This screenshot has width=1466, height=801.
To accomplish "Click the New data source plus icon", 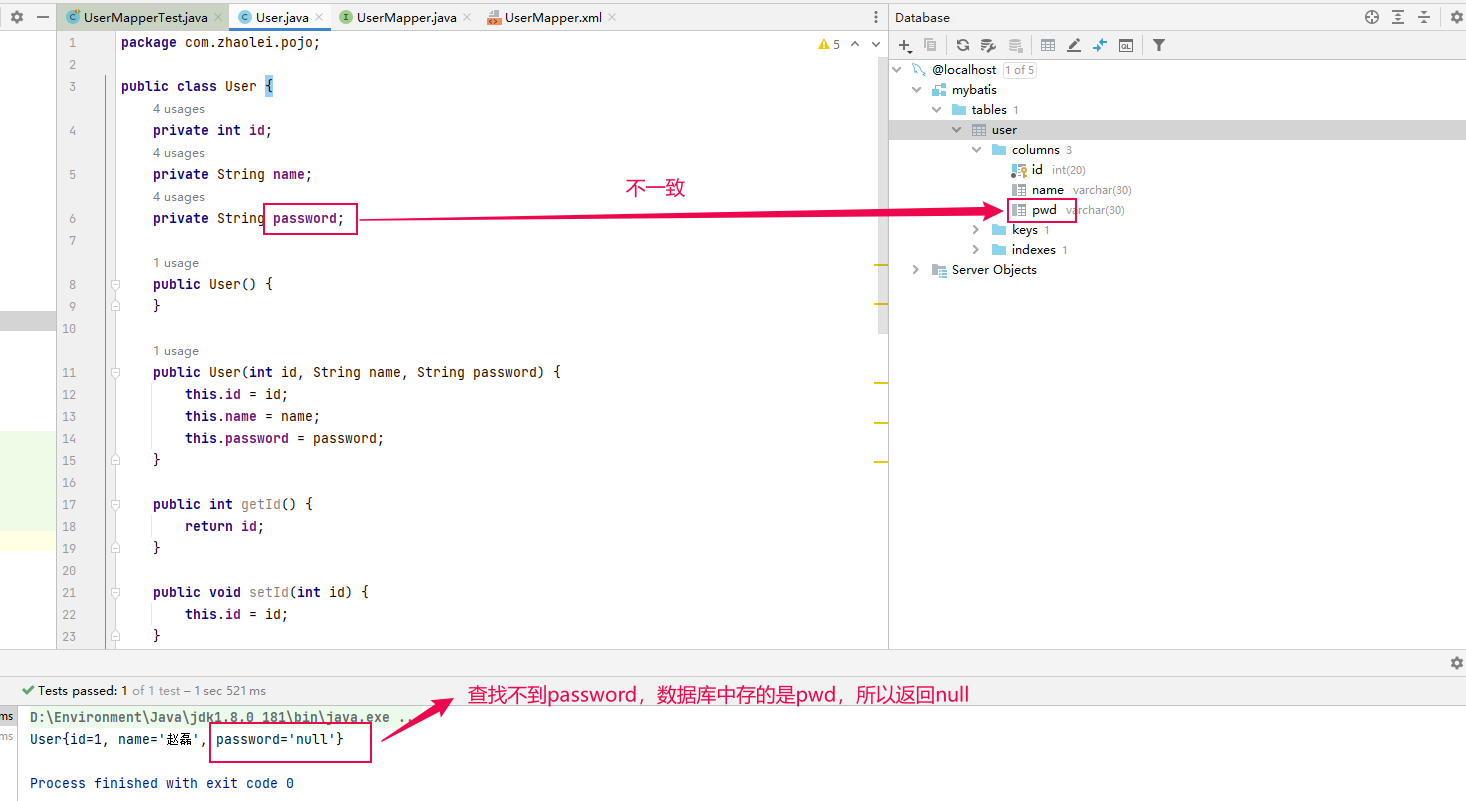I will point(905,45).
